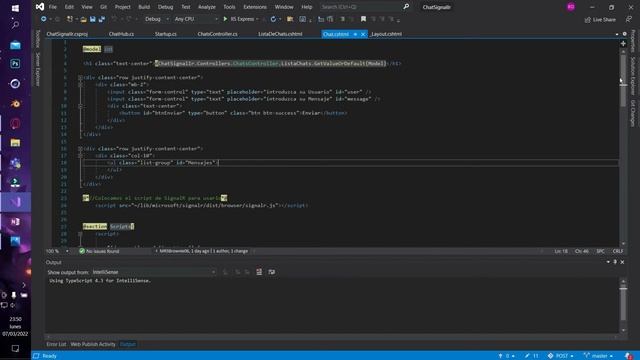Open the File menu
Image resolution: width=640 pixels, height=360 pixels.
(53, 7)
